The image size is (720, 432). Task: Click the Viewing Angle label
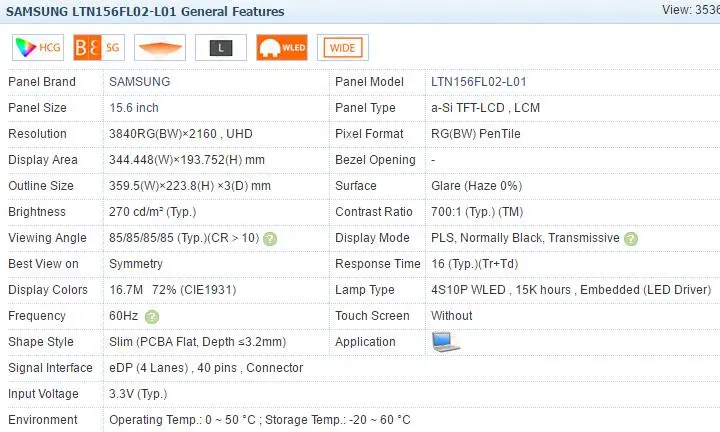tap(47, 238)
